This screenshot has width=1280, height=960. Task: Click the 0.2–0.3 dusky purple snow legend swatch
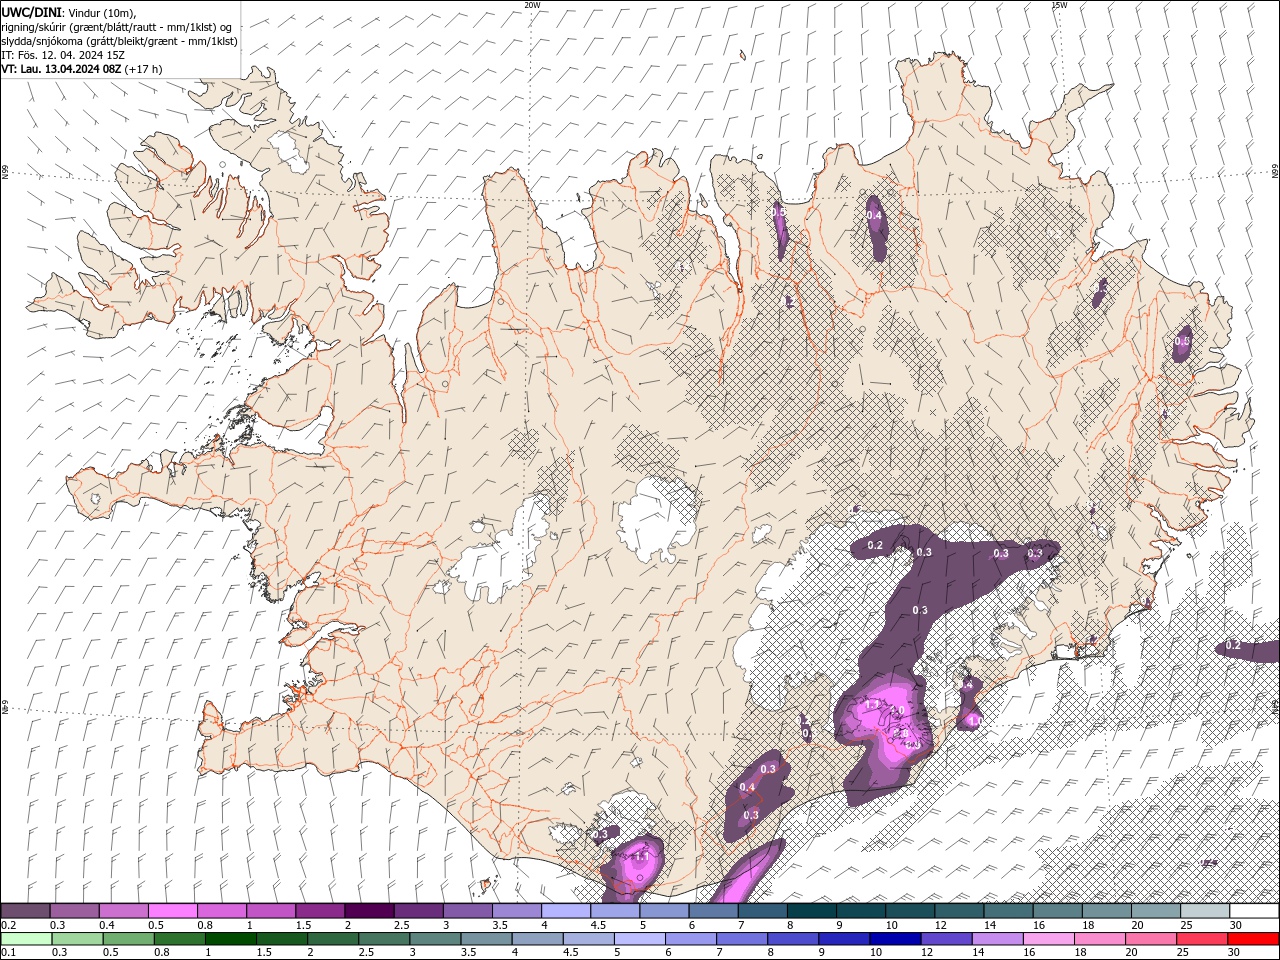click(x=26, y=911)
